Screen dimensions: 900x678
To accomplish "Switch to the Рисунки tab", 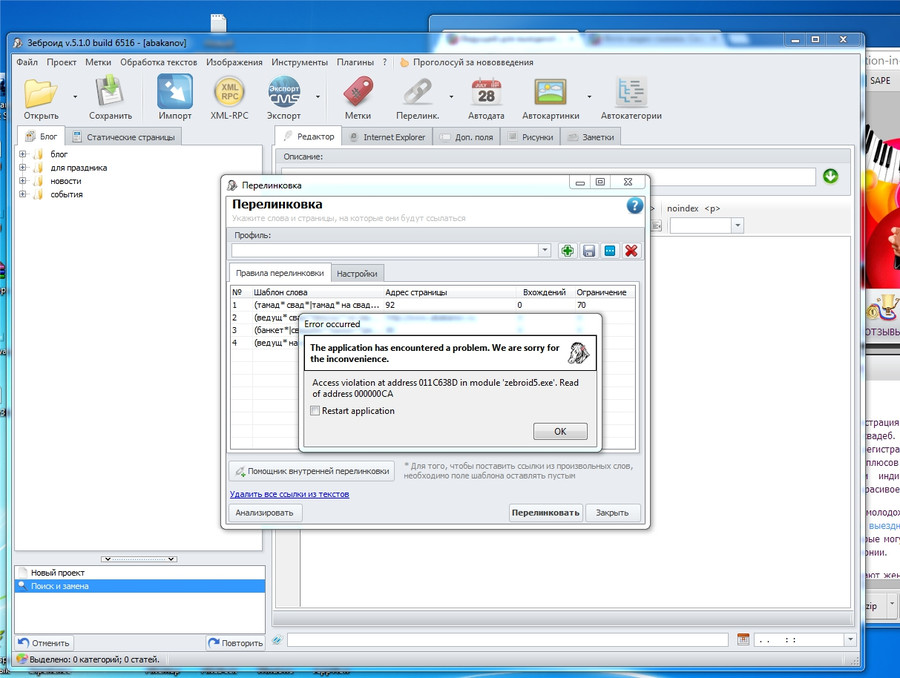I will point(530,137).
